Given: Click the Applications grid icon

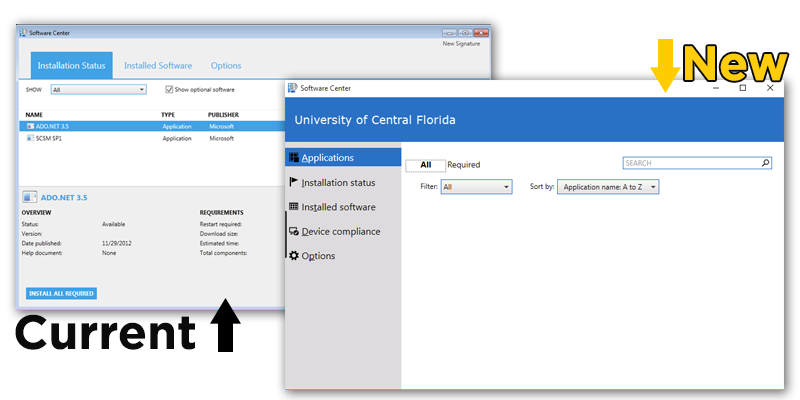Looking at the screenshot, I should [294, 157].
